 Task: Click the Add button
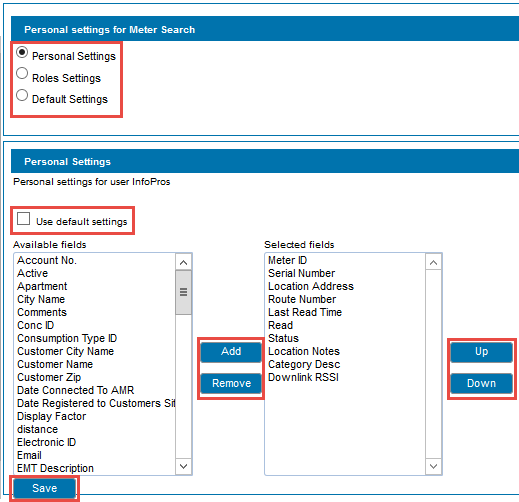(231, 352)
